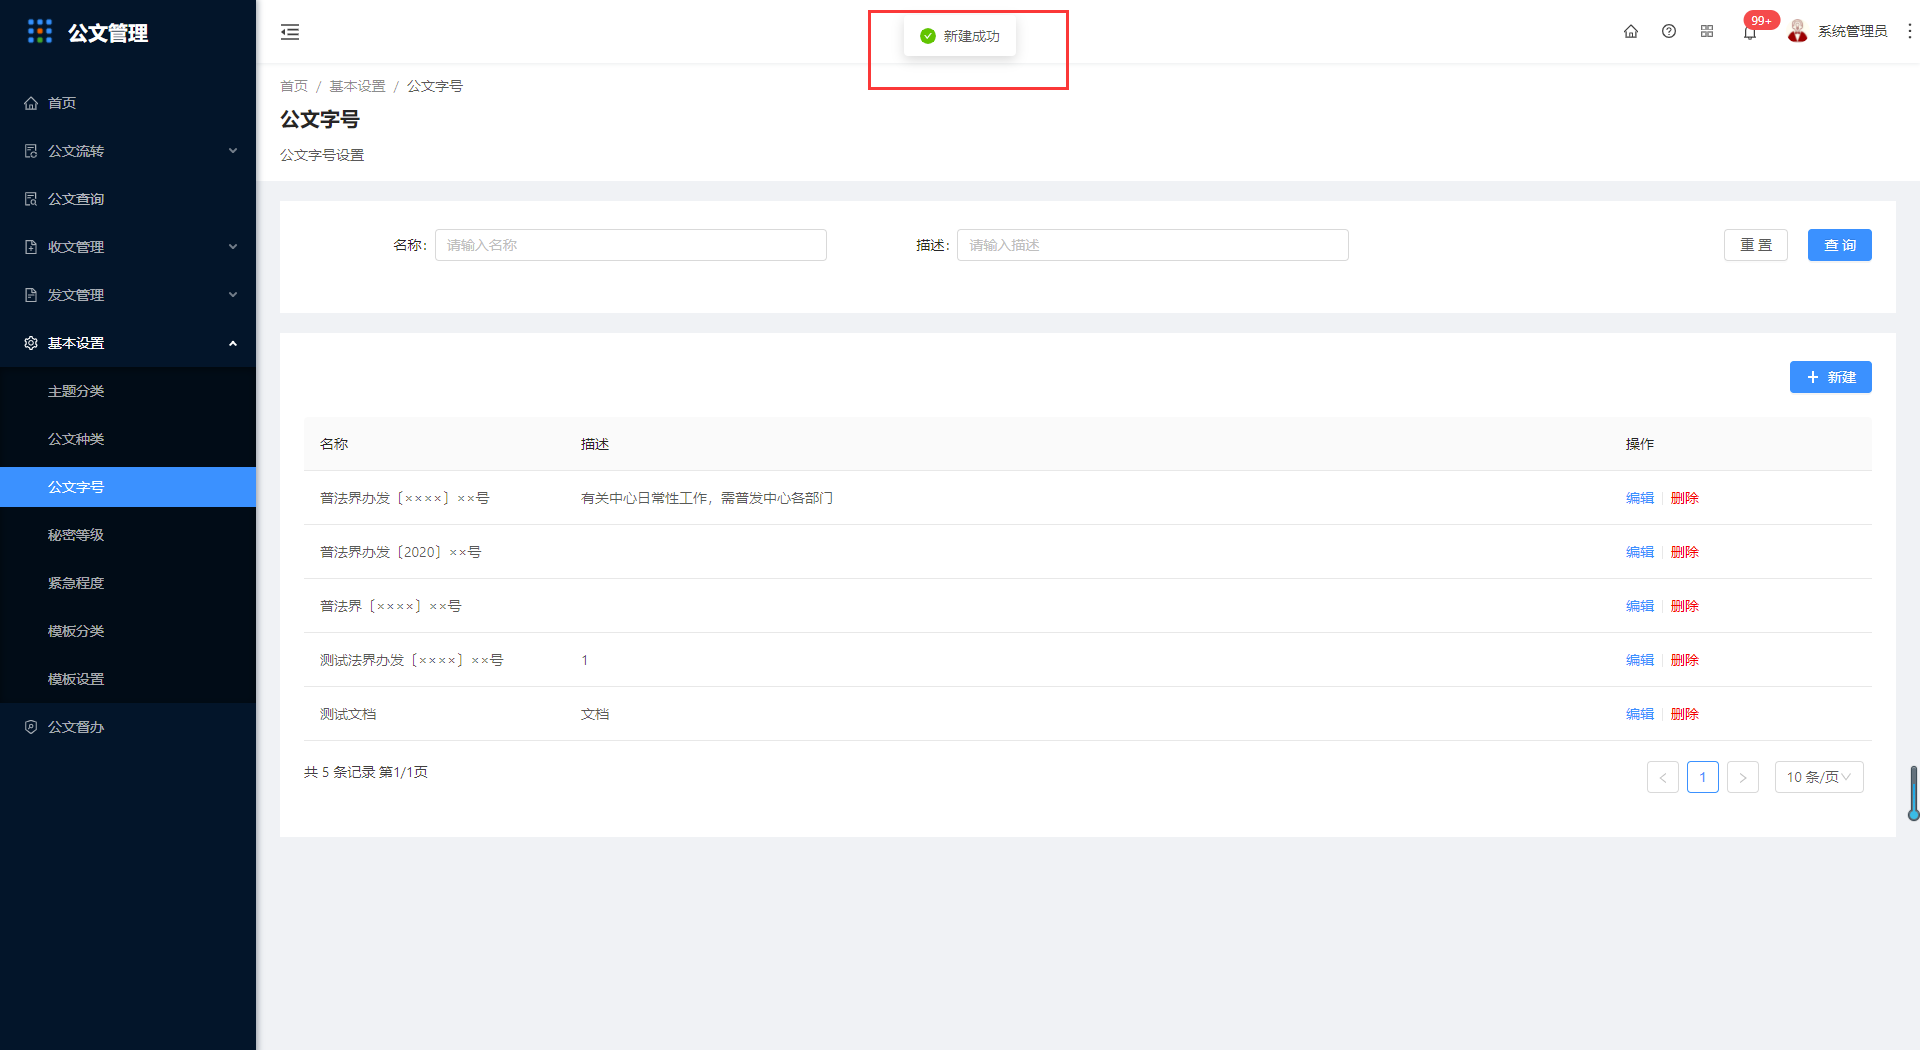Expand the 收文管理 submenu chevron
Image resolution: width=1920 pixels, height=1050 pixels.
(x=233, y=247)
